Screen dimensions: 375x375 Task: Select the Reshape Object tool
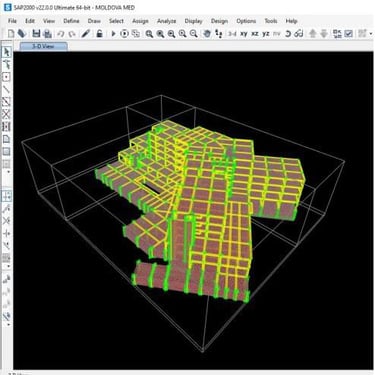click(x=7, y=64)
